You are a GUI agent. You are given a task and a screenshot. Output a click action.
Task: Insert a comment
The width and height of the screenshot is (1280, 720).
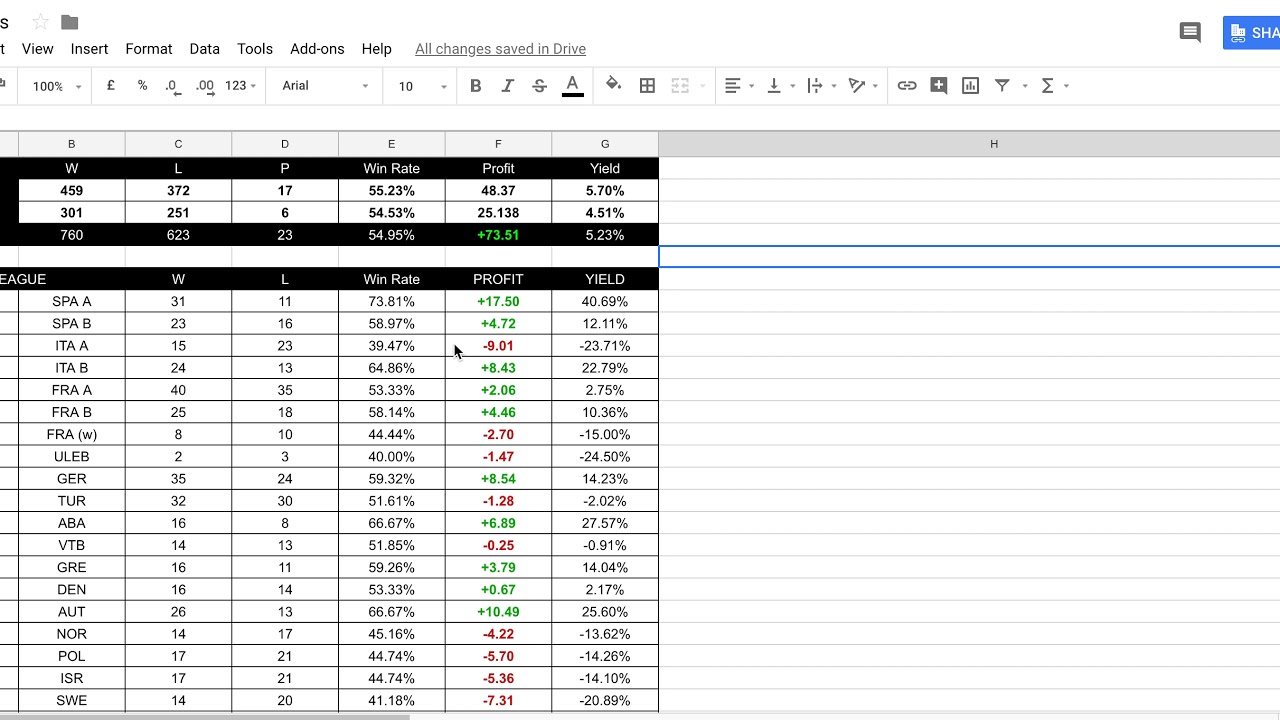point(938,86)
